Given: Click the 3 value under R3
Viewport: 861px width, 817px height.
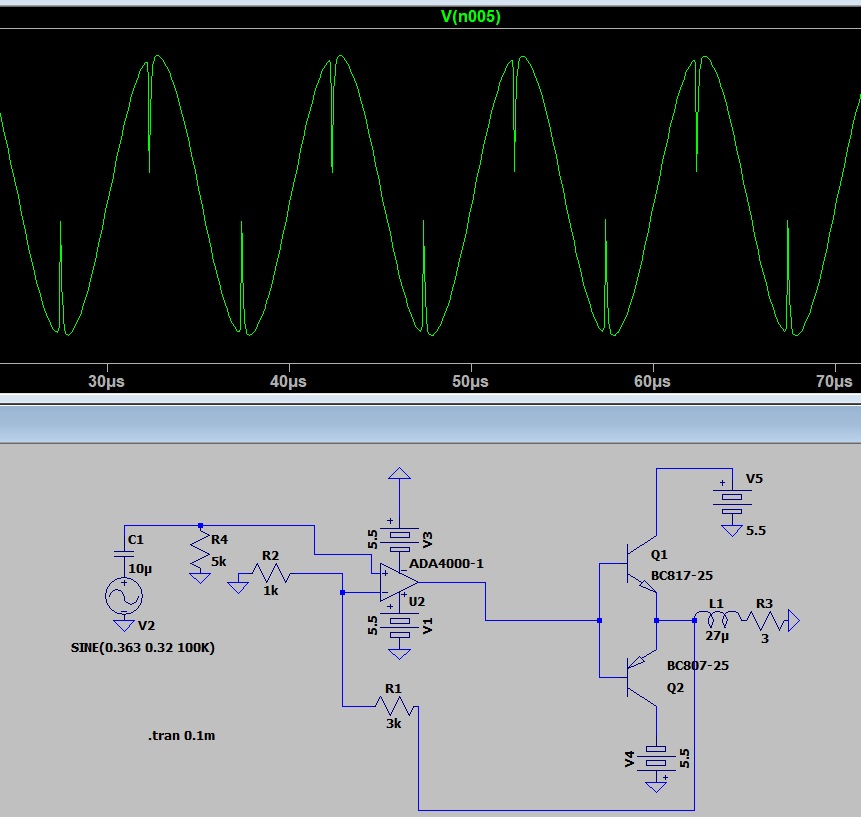Looking at the screenshot, I should click(x=765, y=638).
